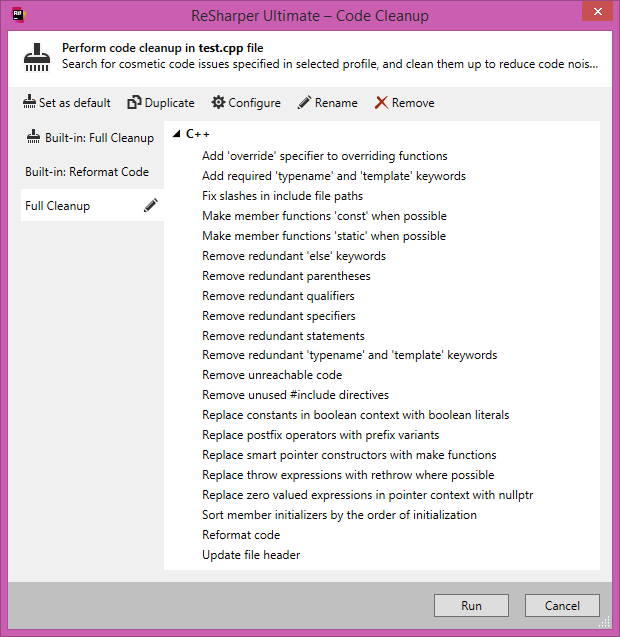Select Make member functions 'const' when possible
620x637 pixels.
pos(324,216)
